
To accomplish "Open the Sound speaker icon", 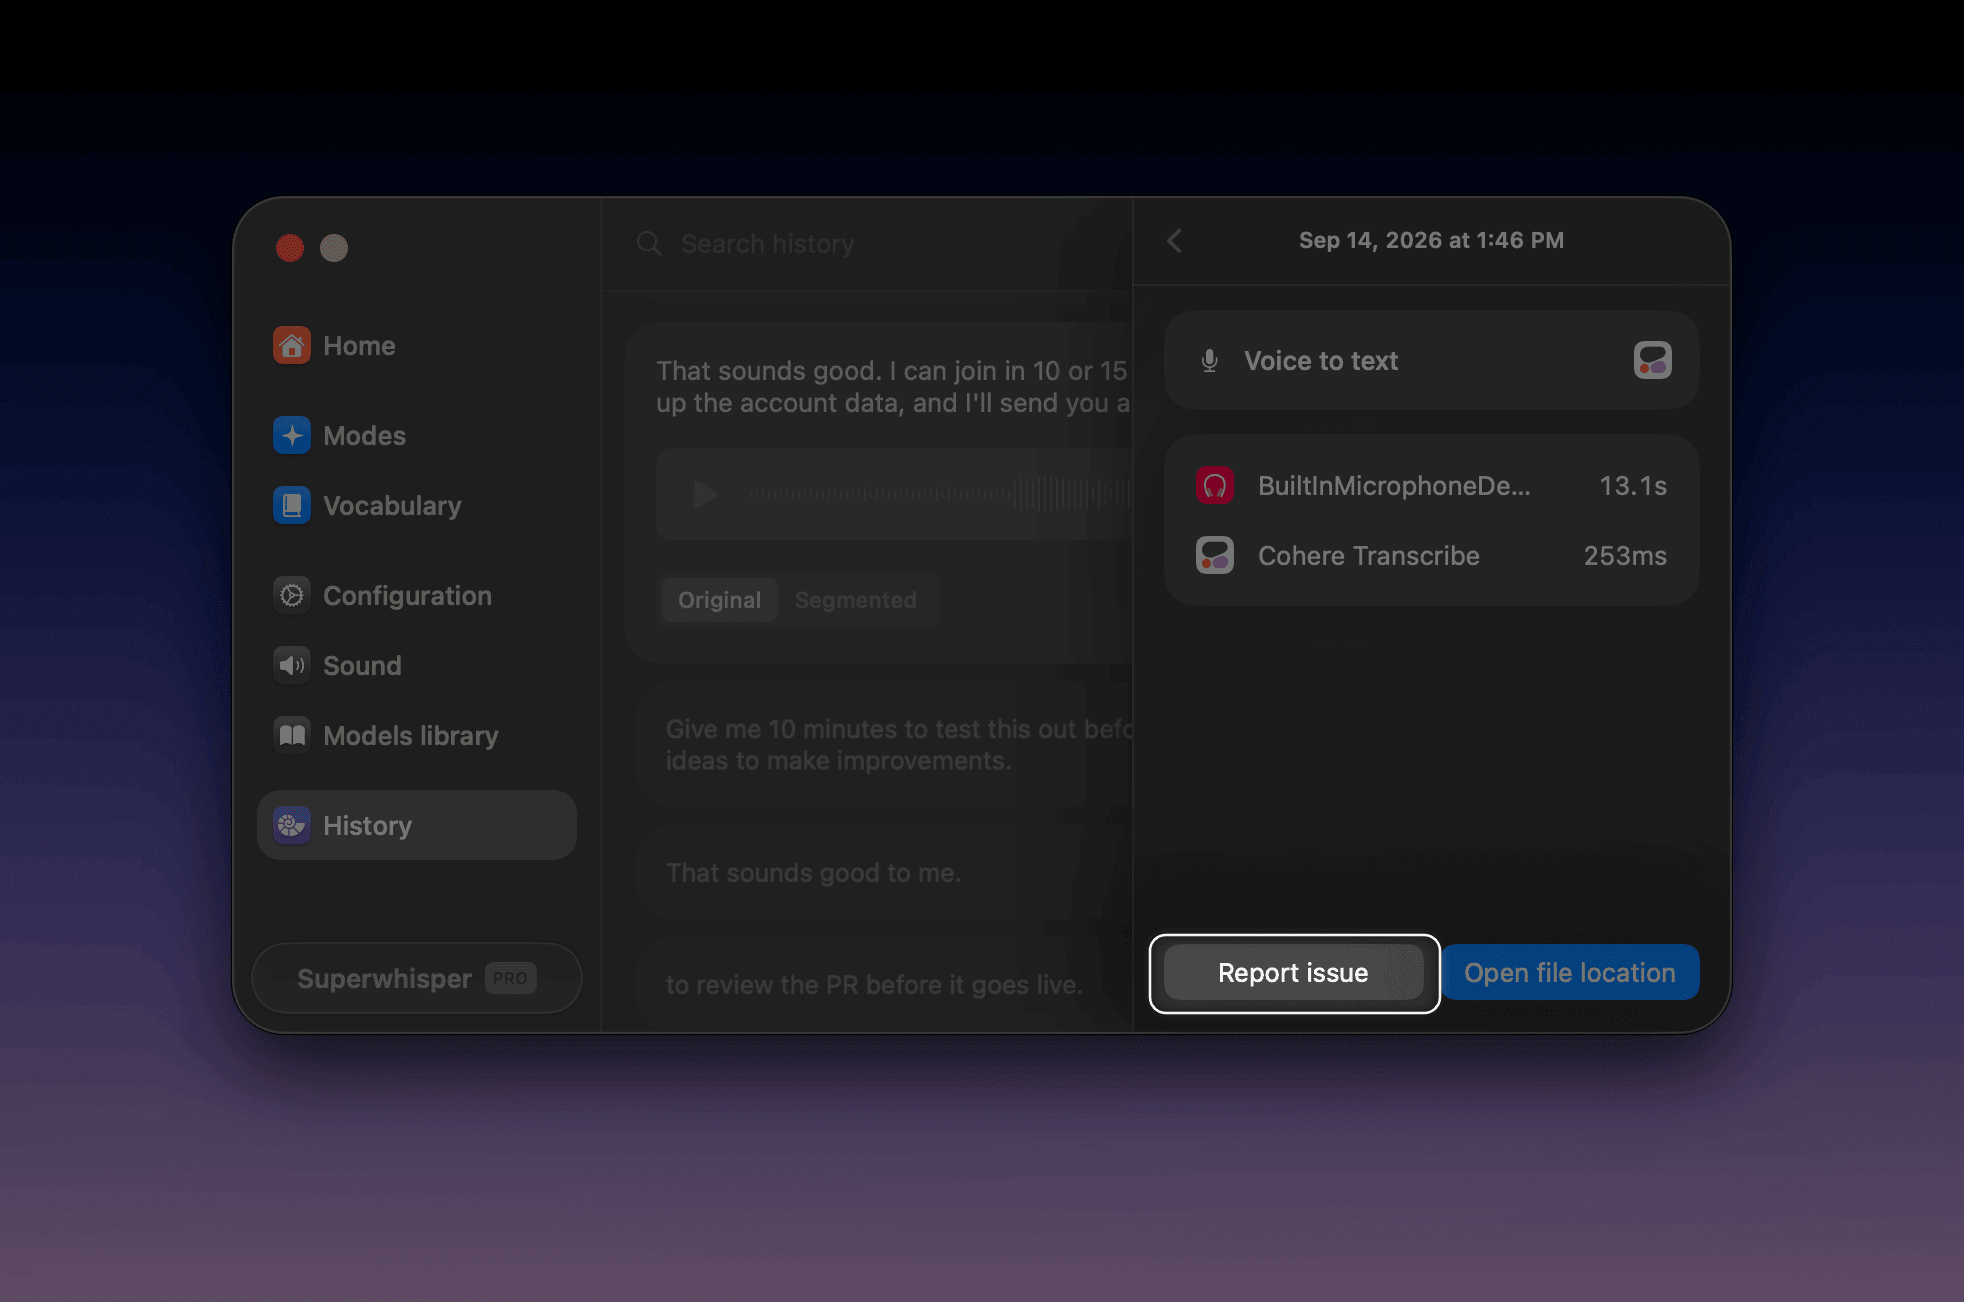I will pyautogui.click(x=292, y=666).
